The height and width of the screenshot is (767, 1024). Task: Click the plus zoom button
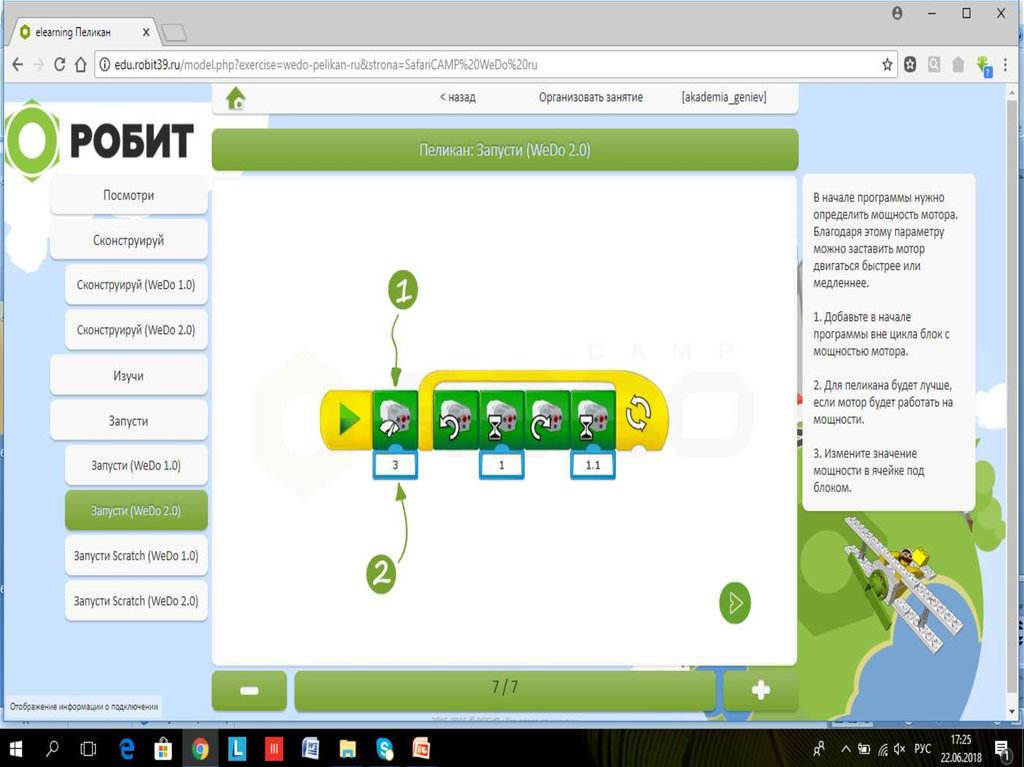[761, 690]
